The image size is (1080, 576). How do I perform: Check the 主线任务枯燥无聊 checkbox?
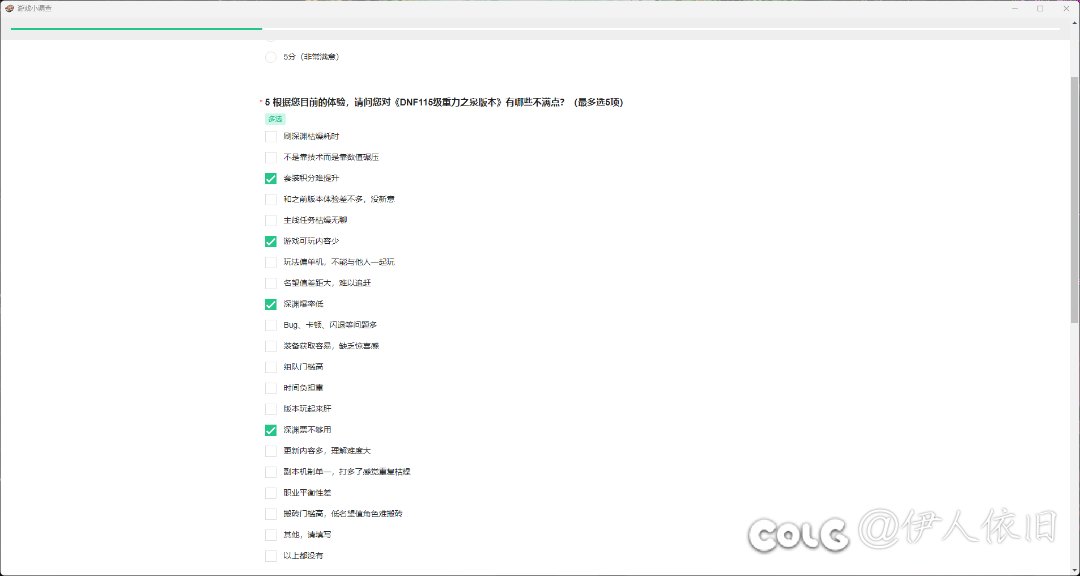click(x=271, y=220)
